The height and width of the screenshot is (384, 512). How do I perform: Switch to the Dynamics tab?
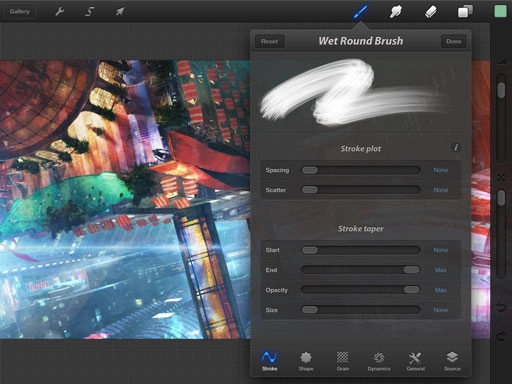pyautogui.click(x=379, y=361)
